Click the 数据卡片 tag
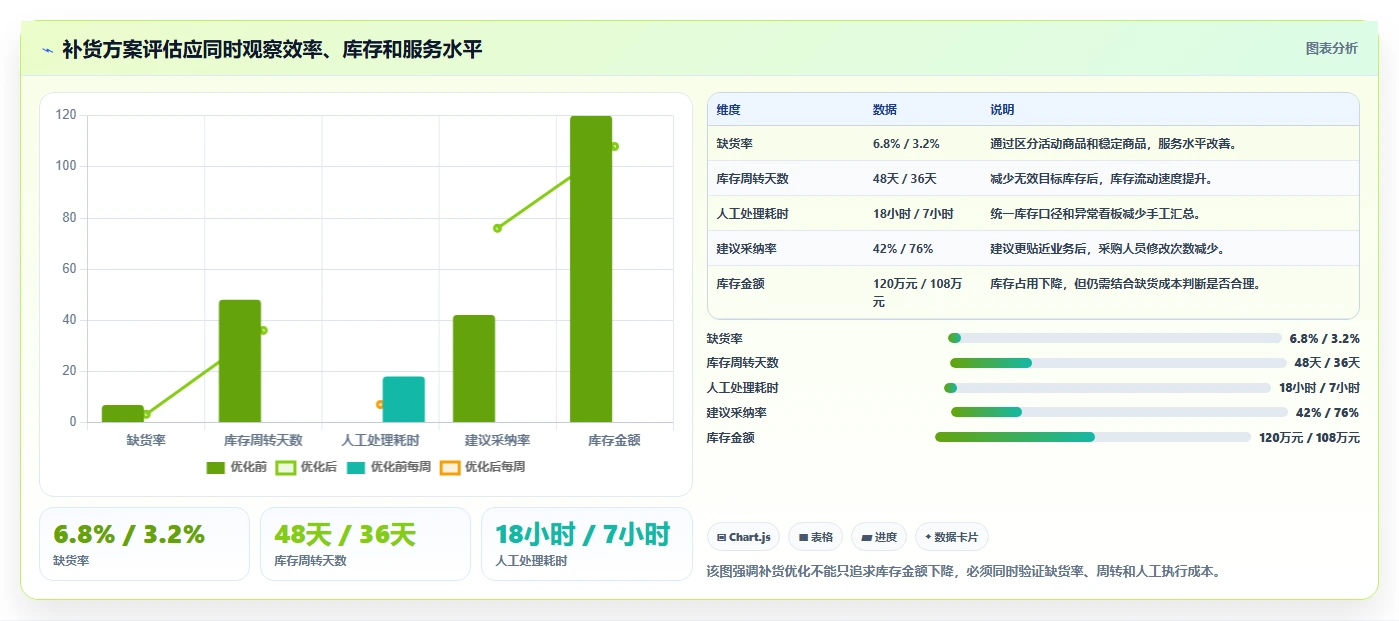Screen dimensions: 1399x621 [952, 537]
